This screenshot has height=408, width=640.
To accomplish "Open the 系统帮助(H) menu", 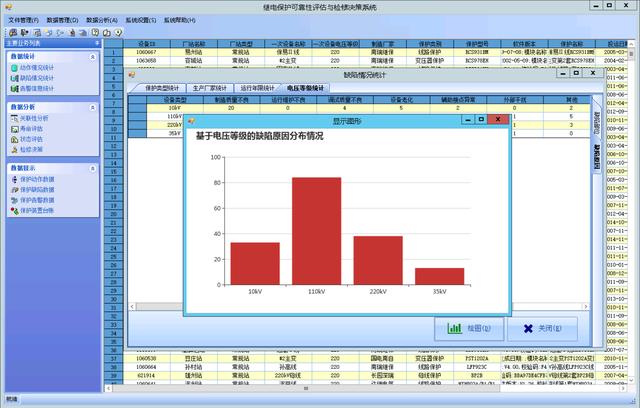I will click(180, 20).
